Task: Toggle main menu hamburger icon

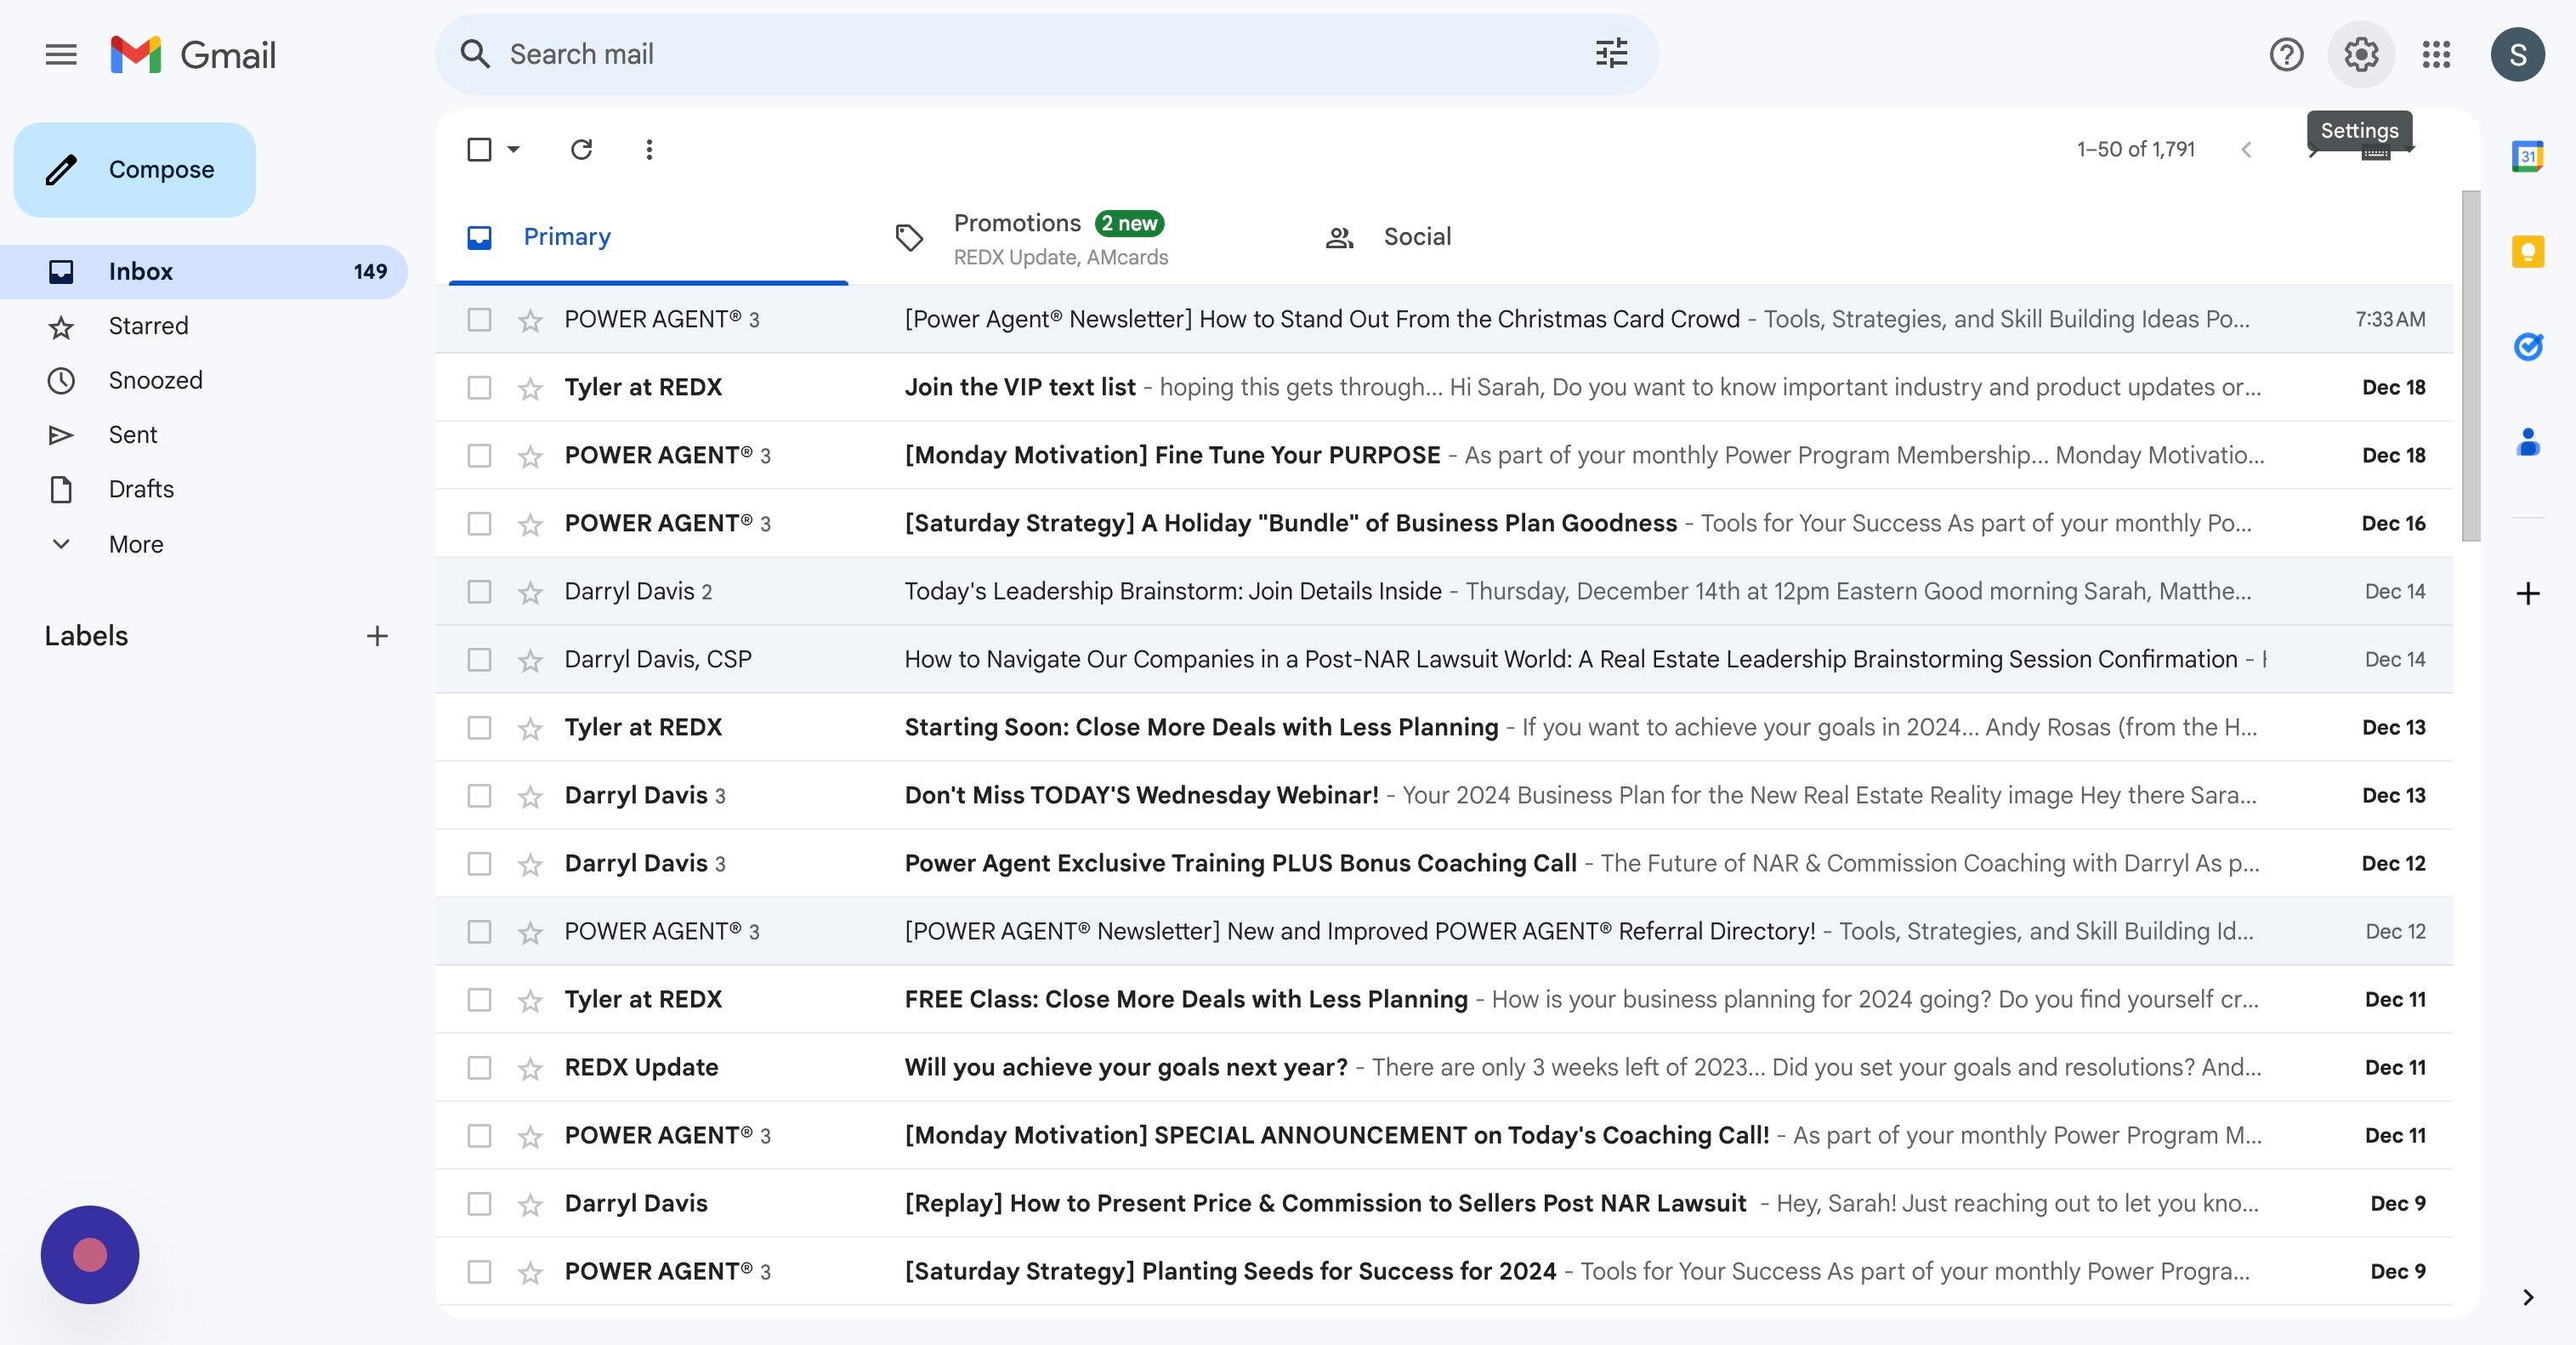Action: point(61,54)
